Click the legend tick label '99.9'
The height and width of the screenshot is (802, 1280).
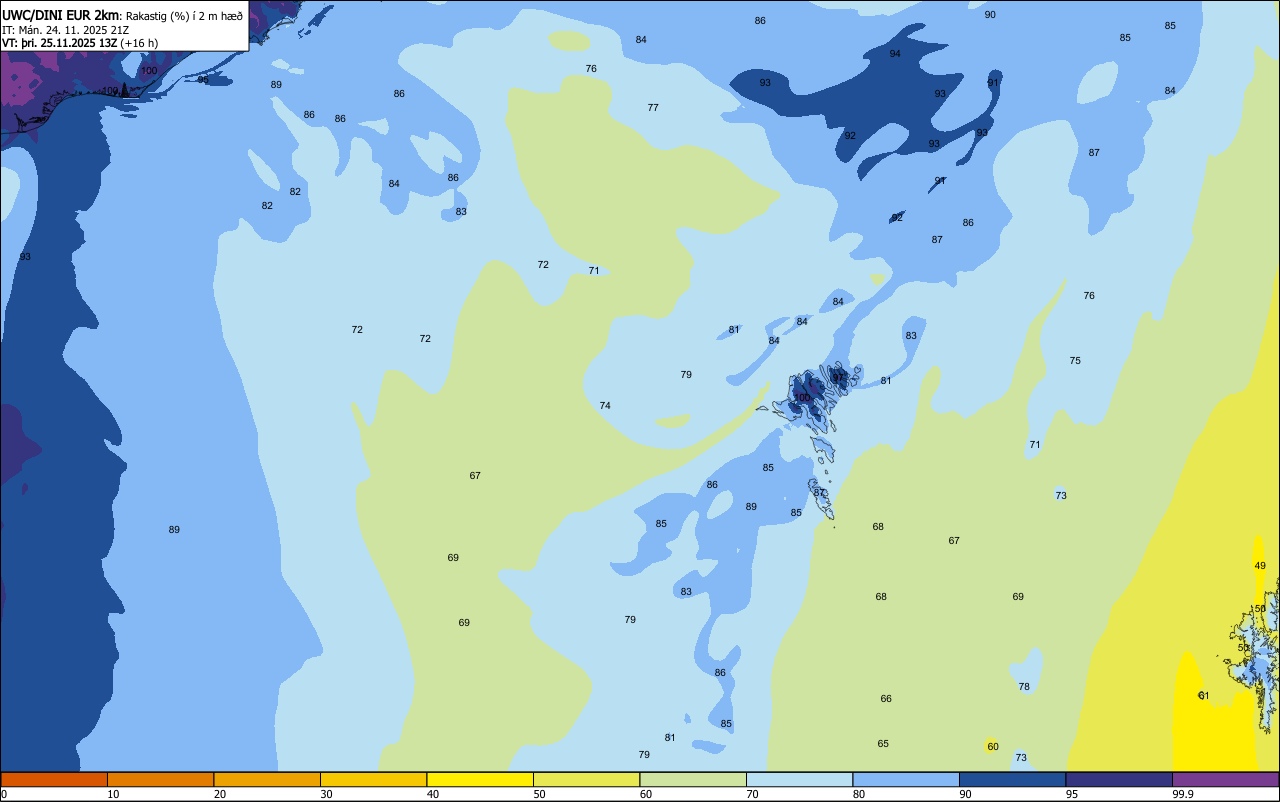point(1183,794)
